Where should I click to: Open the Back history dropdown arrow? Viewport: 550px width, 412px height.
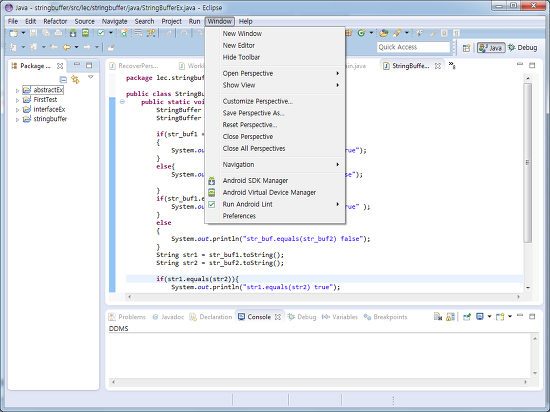[x=76, y=47]
